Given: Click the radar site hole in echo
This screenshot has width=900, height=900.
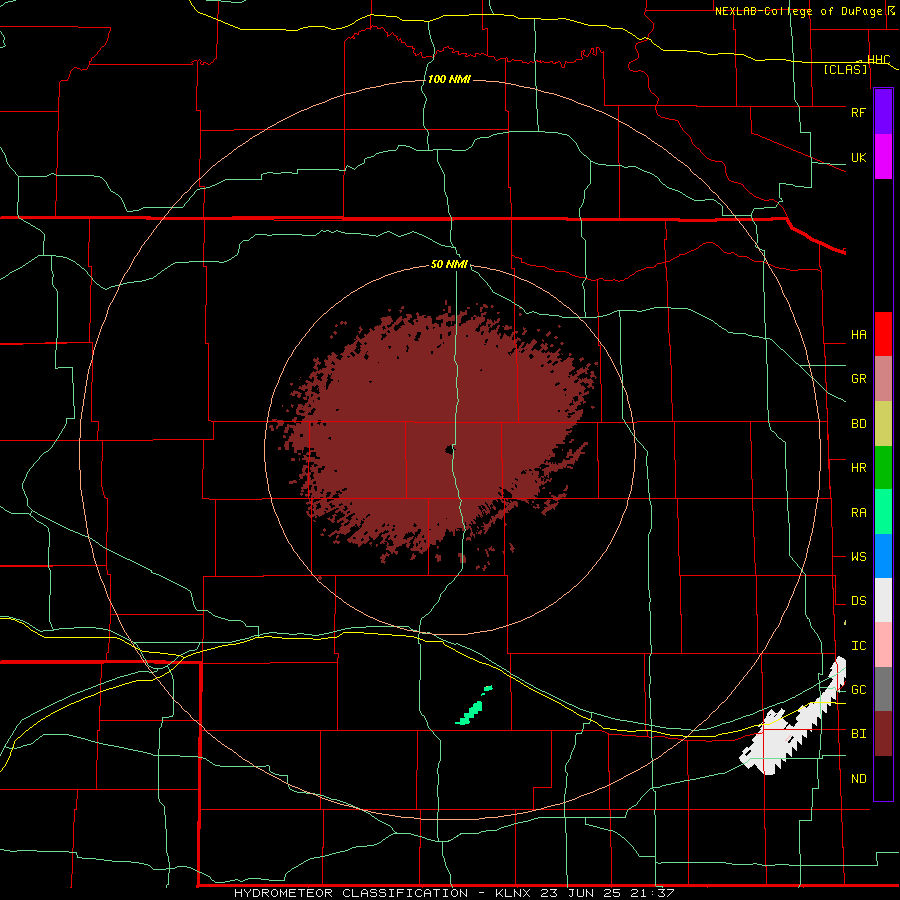Looking at the screenshot, I should coord(448,449).
